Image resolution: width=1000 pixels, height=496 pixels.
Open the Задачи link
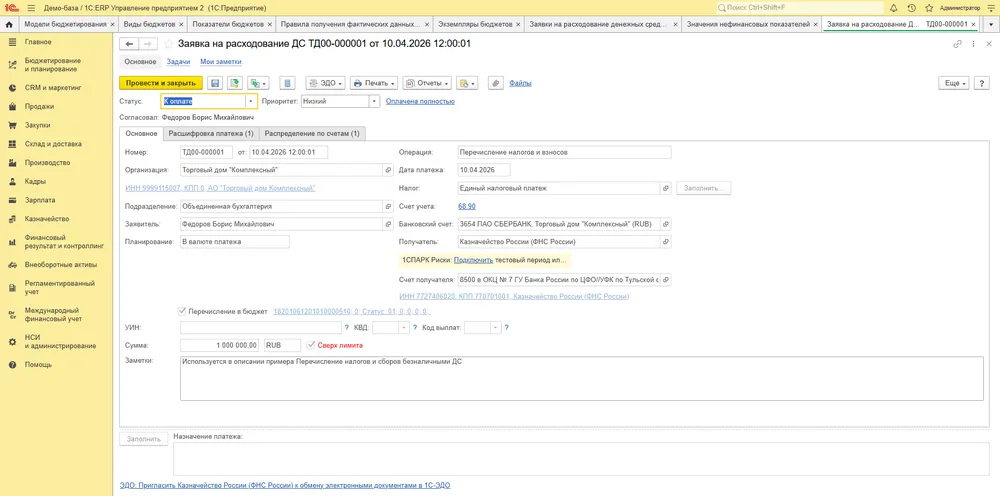178,62
